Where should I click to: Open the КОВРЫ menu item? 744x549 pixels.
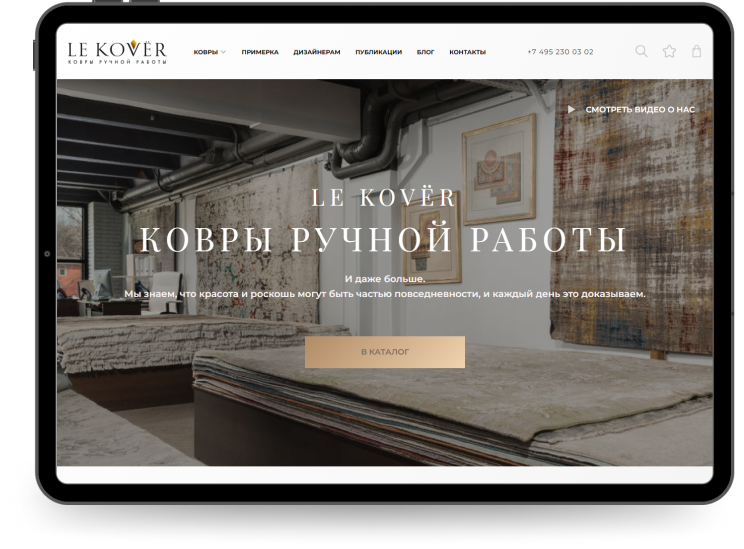coord(205,52)
